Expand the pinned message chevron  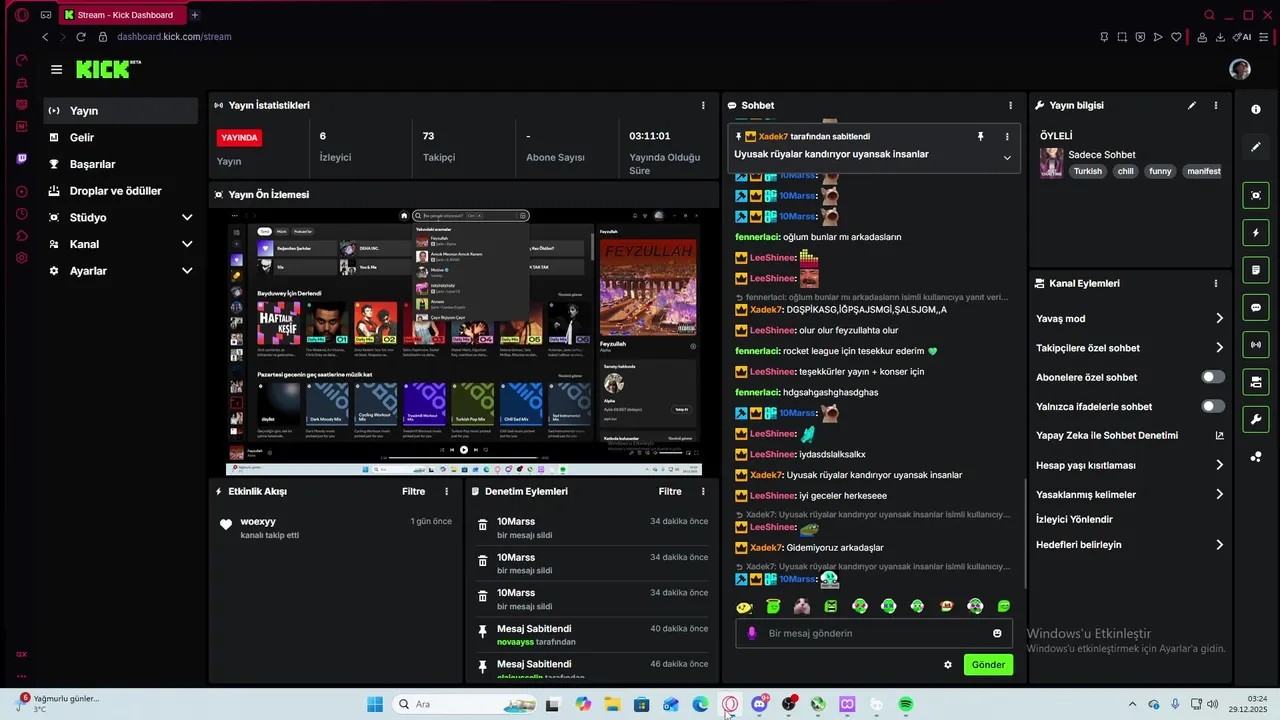(1007, 157)
